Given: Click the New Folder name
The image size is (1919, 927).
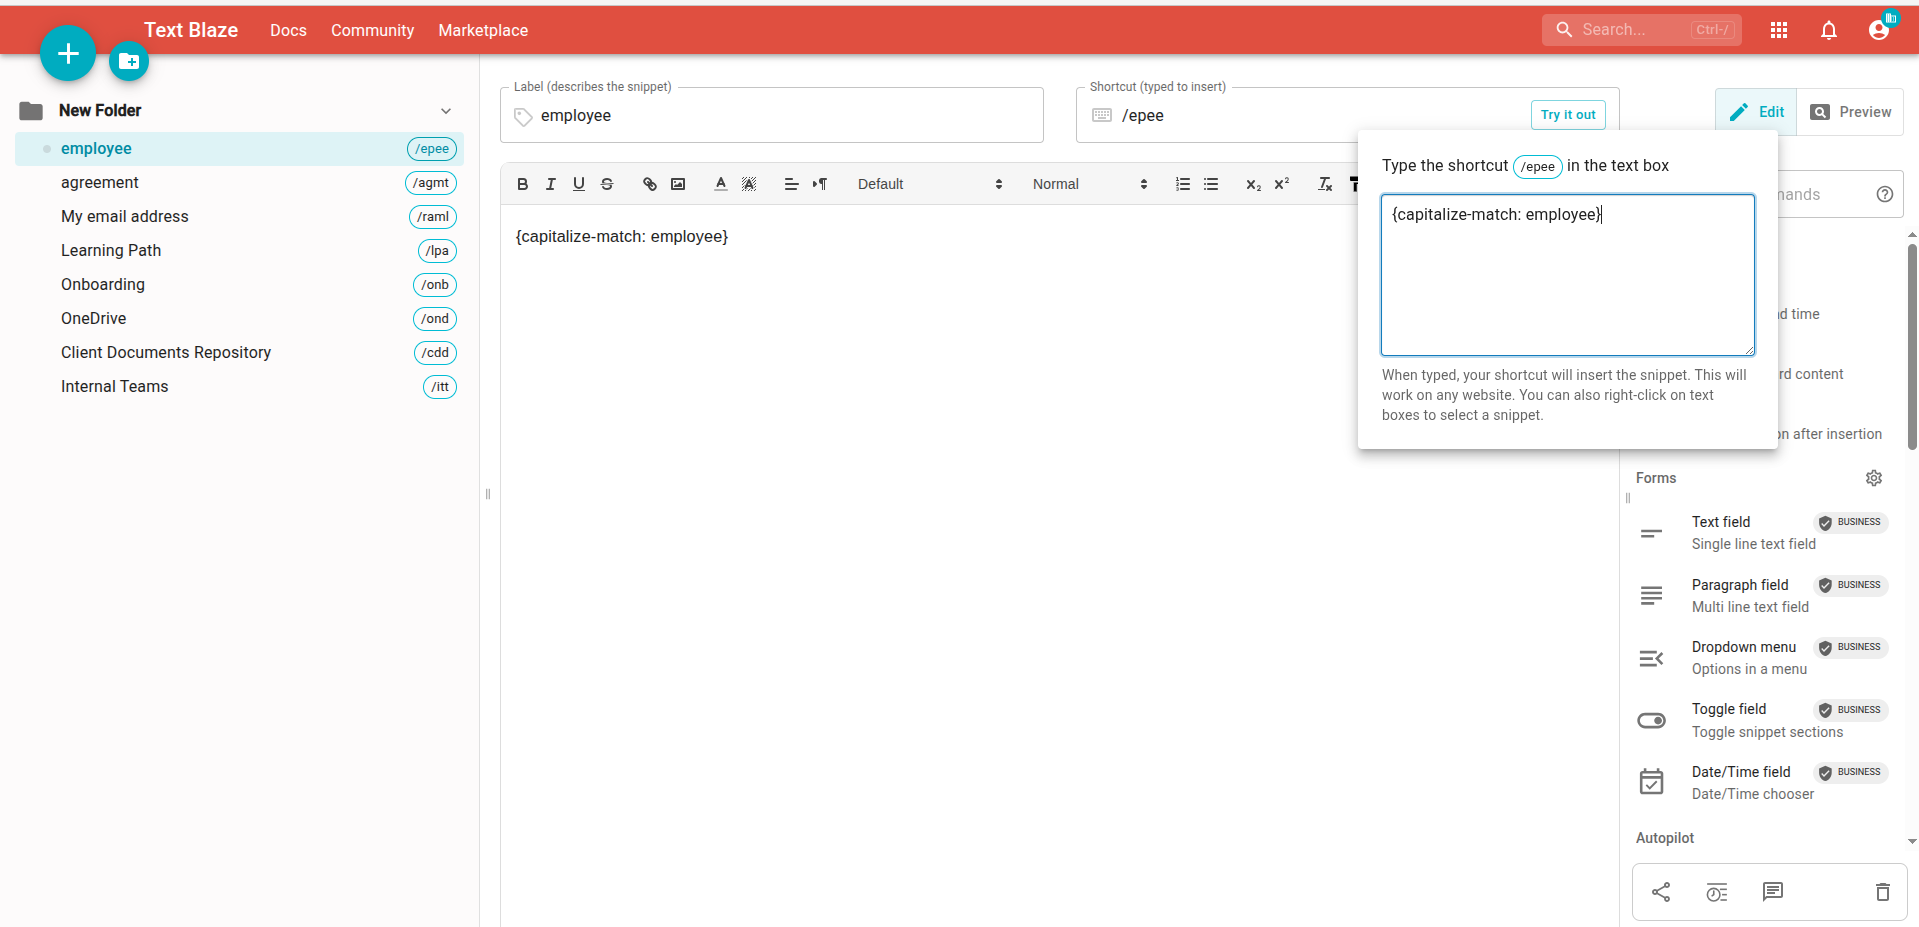Looking at the screenshot, I should 100,111.
